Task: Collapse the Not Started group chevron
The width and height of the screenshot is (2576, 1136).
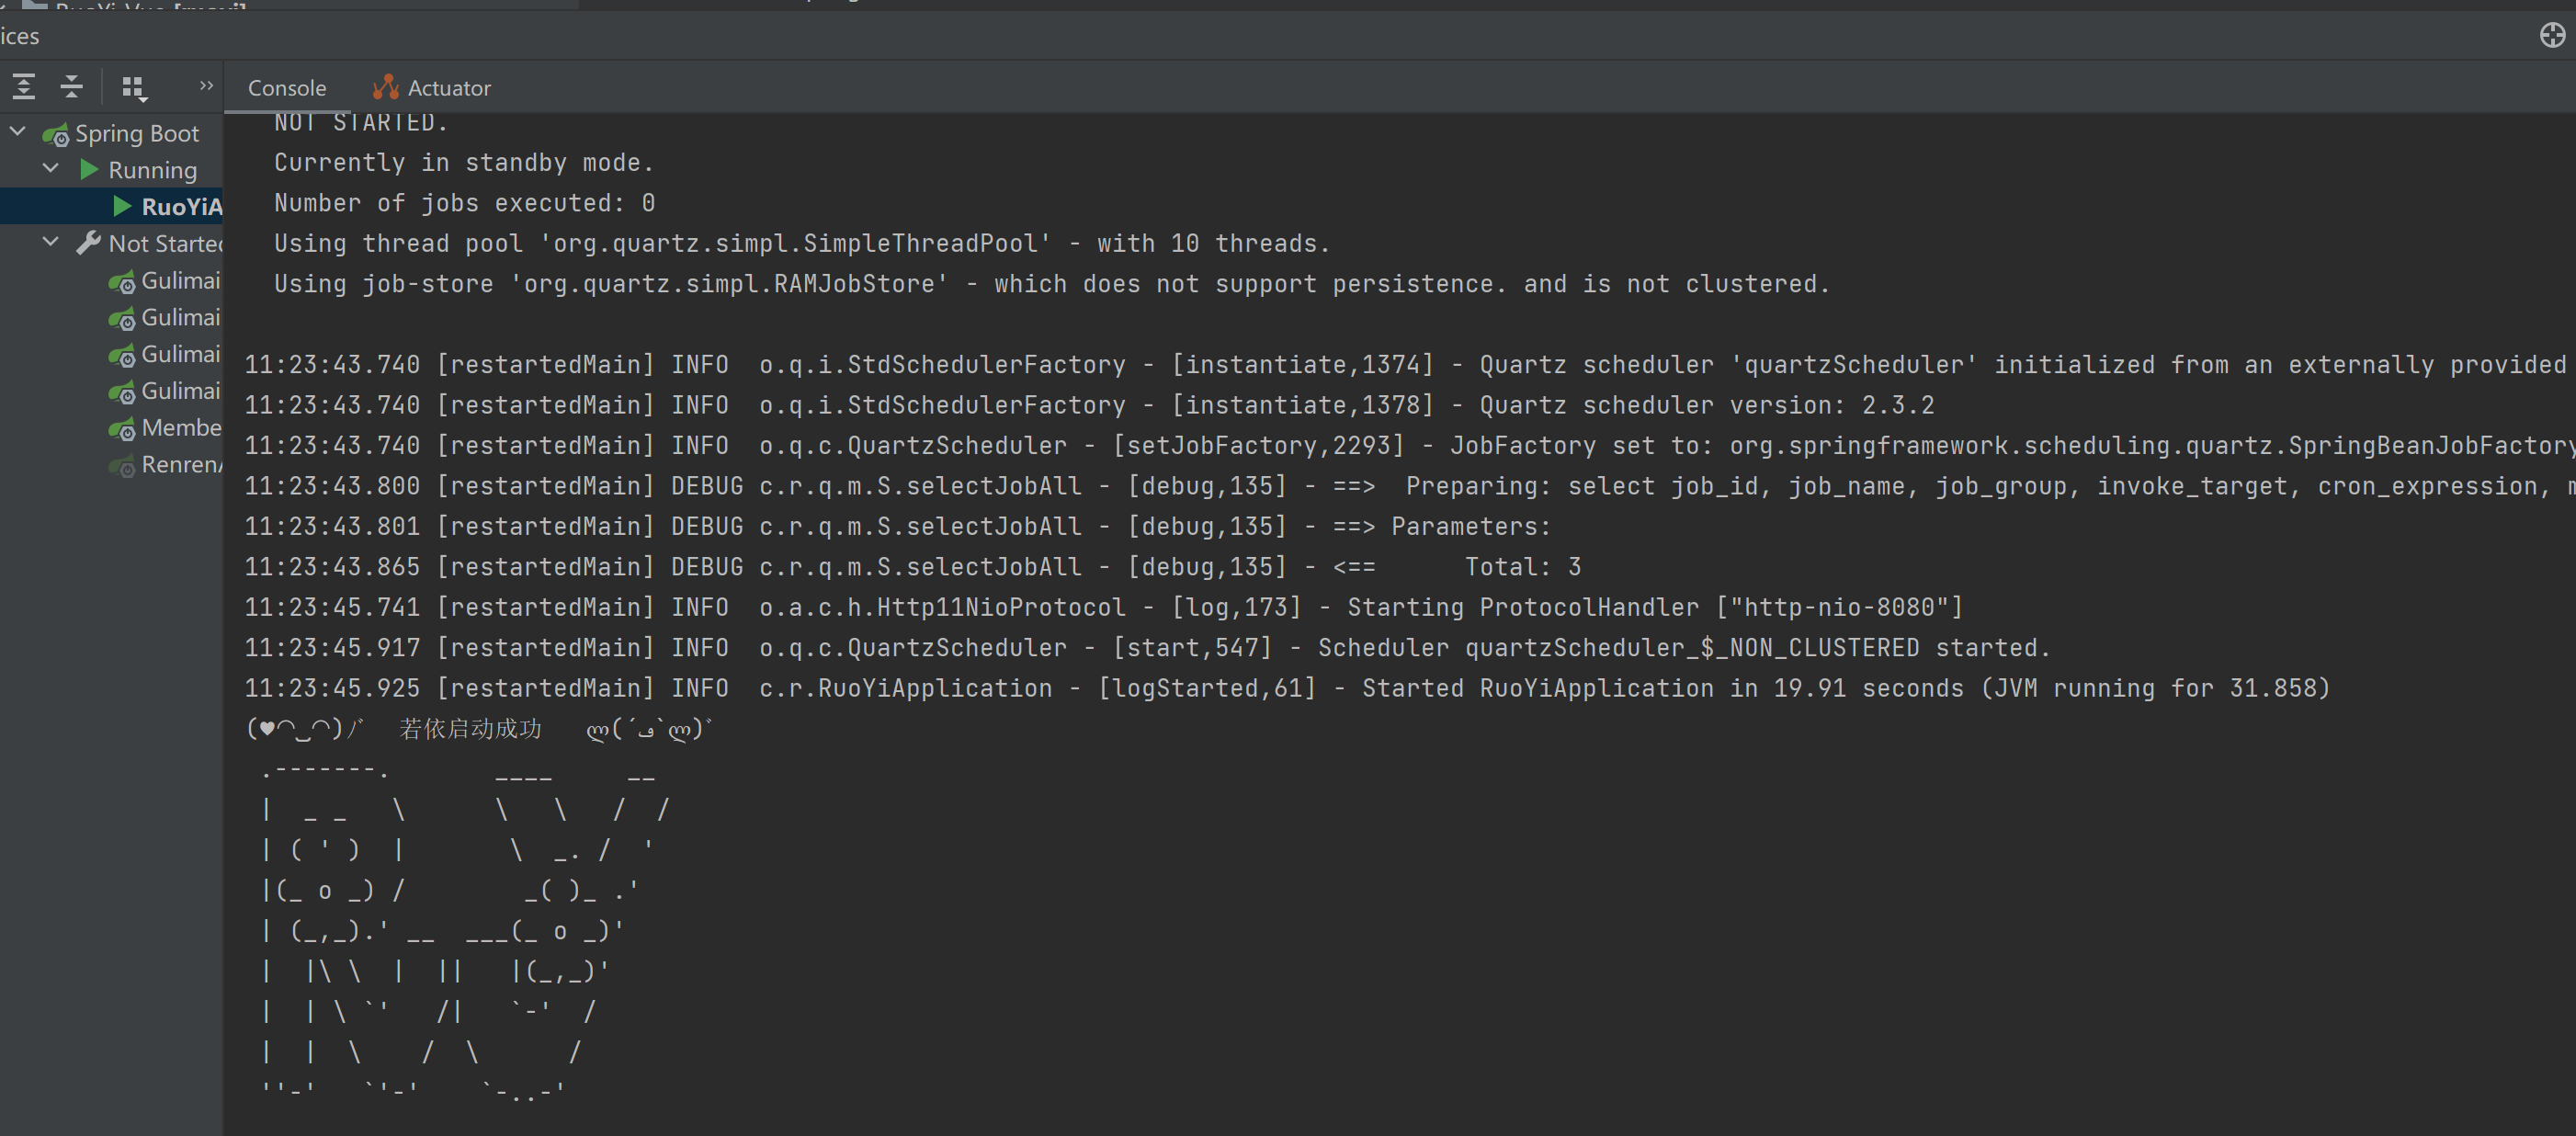Action: click(51, 242)
